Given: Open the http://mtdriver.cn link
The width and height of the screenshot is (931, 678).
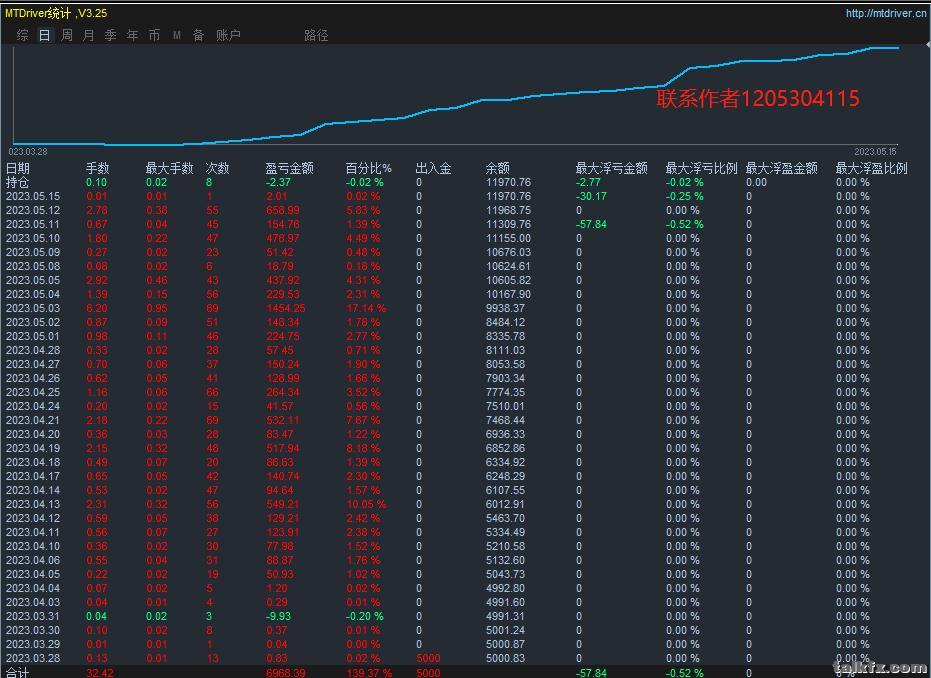Looking at the screenshot, I should [x=885, y=13].
